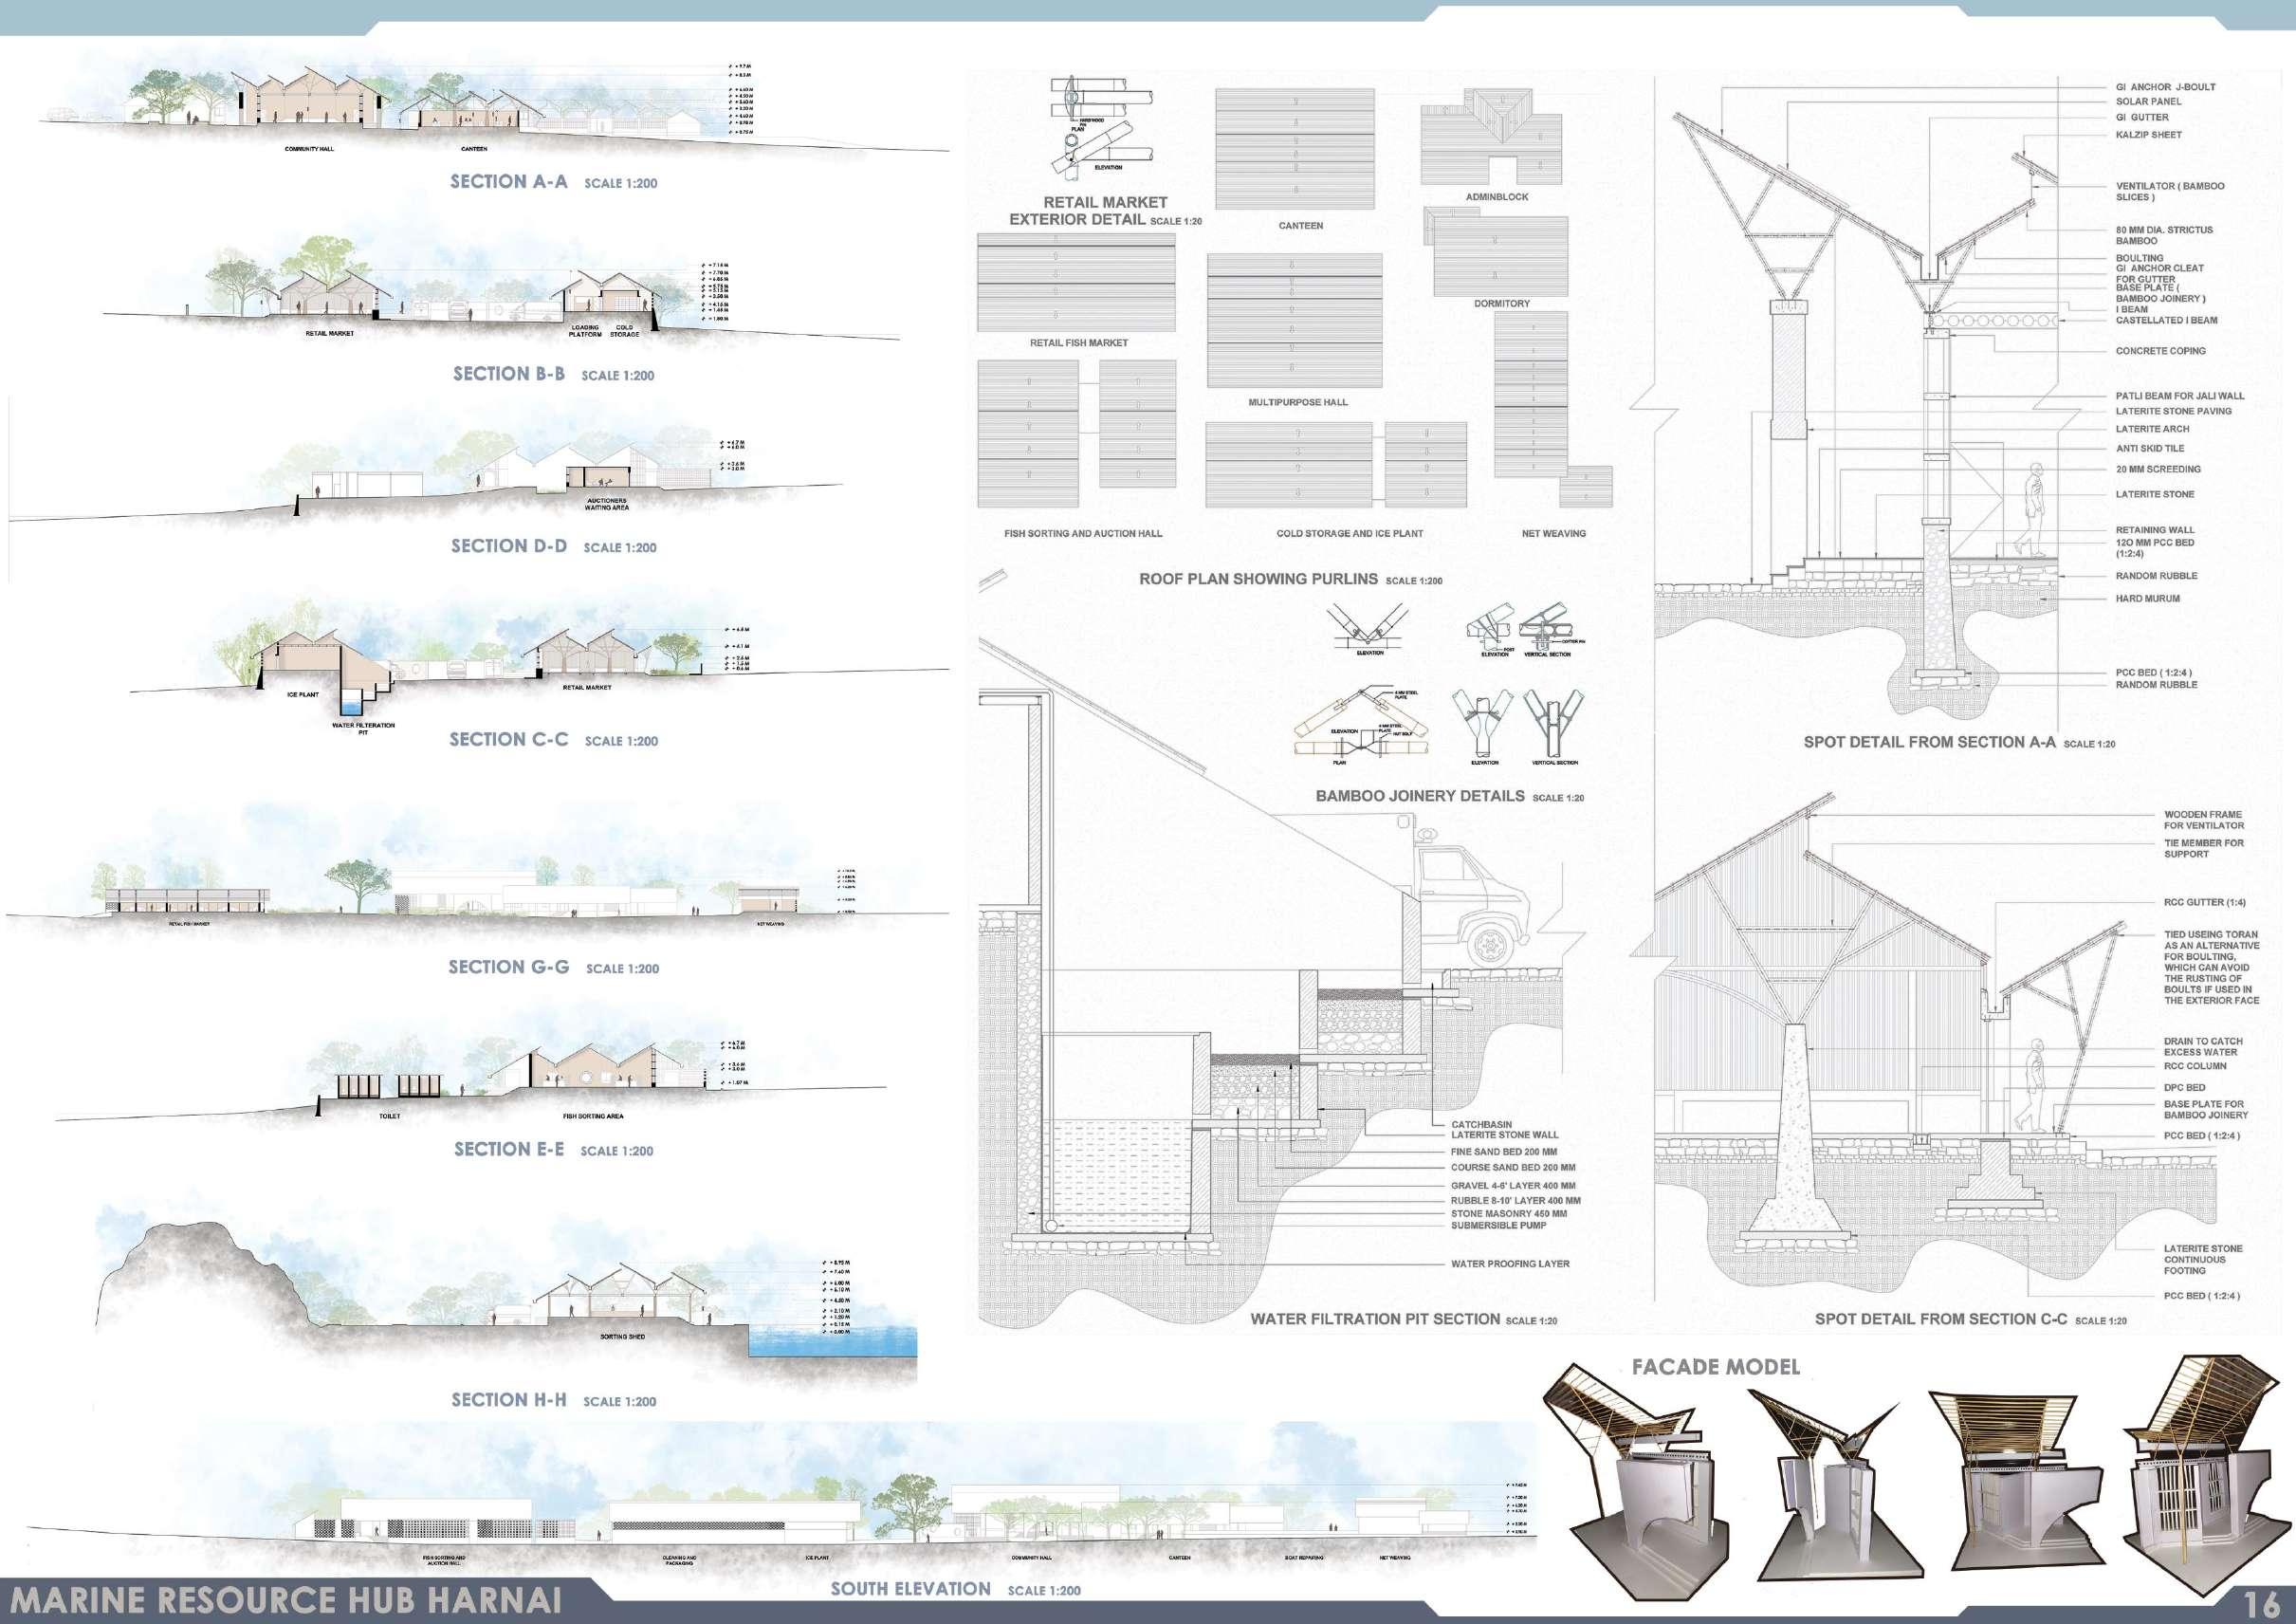Screen dimensions: 2296x1624
Task: Click the Submersible Pump annotation label
Action: (1498, 1225)
